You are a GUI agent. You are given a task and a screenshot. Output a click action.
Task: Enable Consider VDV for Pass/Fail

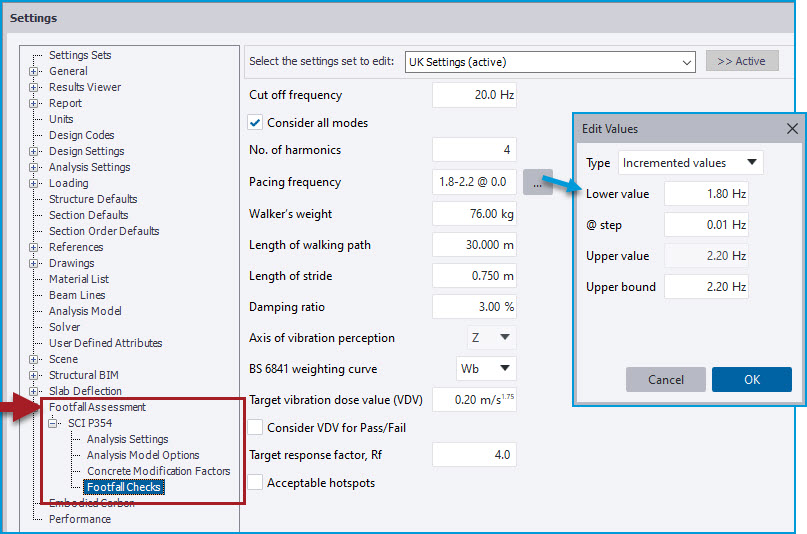pos(256,428)
